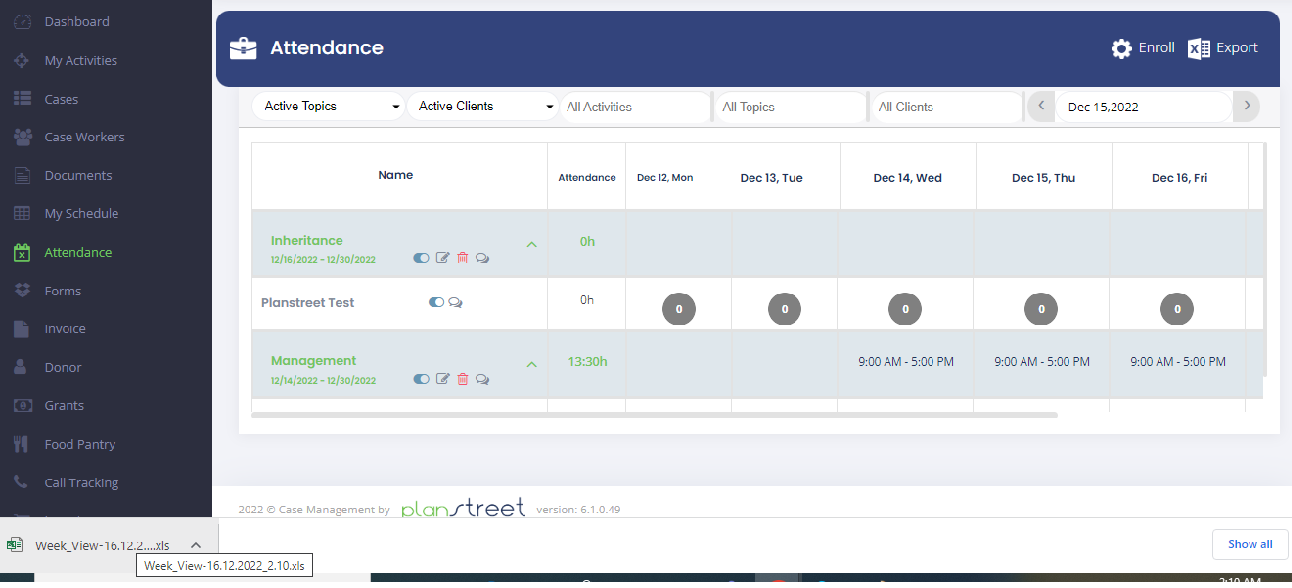
Task: Open Dashboard in the sidebar
Action: 77,21
